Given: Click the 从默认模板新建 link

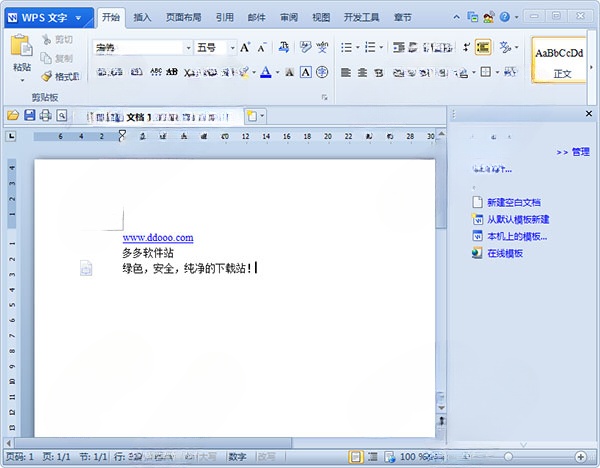Looking at the screenshot, I should click(518, 219).
